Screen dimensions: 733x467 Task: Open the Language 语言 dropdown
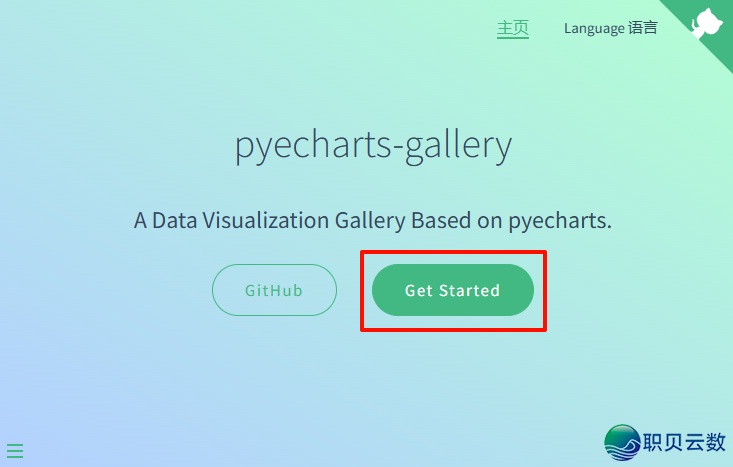611,29
